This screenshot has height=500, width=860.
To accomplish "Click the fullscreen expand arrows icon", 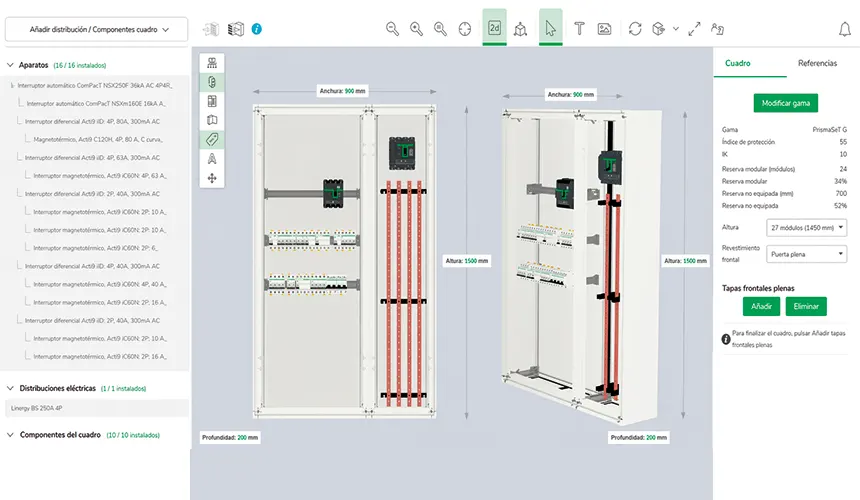I will tap(695, 29).
